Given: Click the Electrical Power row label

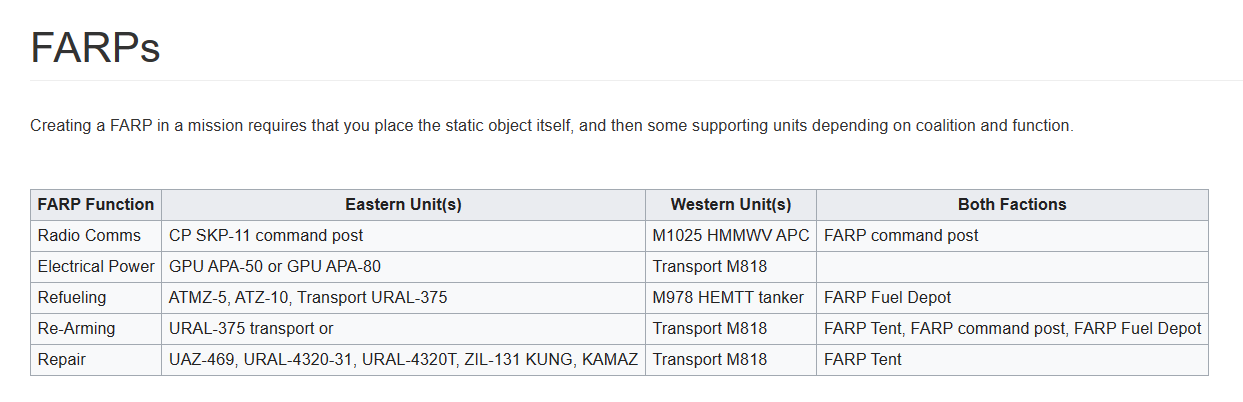Looking at the screenshot, I should click(x=96, y=267).
